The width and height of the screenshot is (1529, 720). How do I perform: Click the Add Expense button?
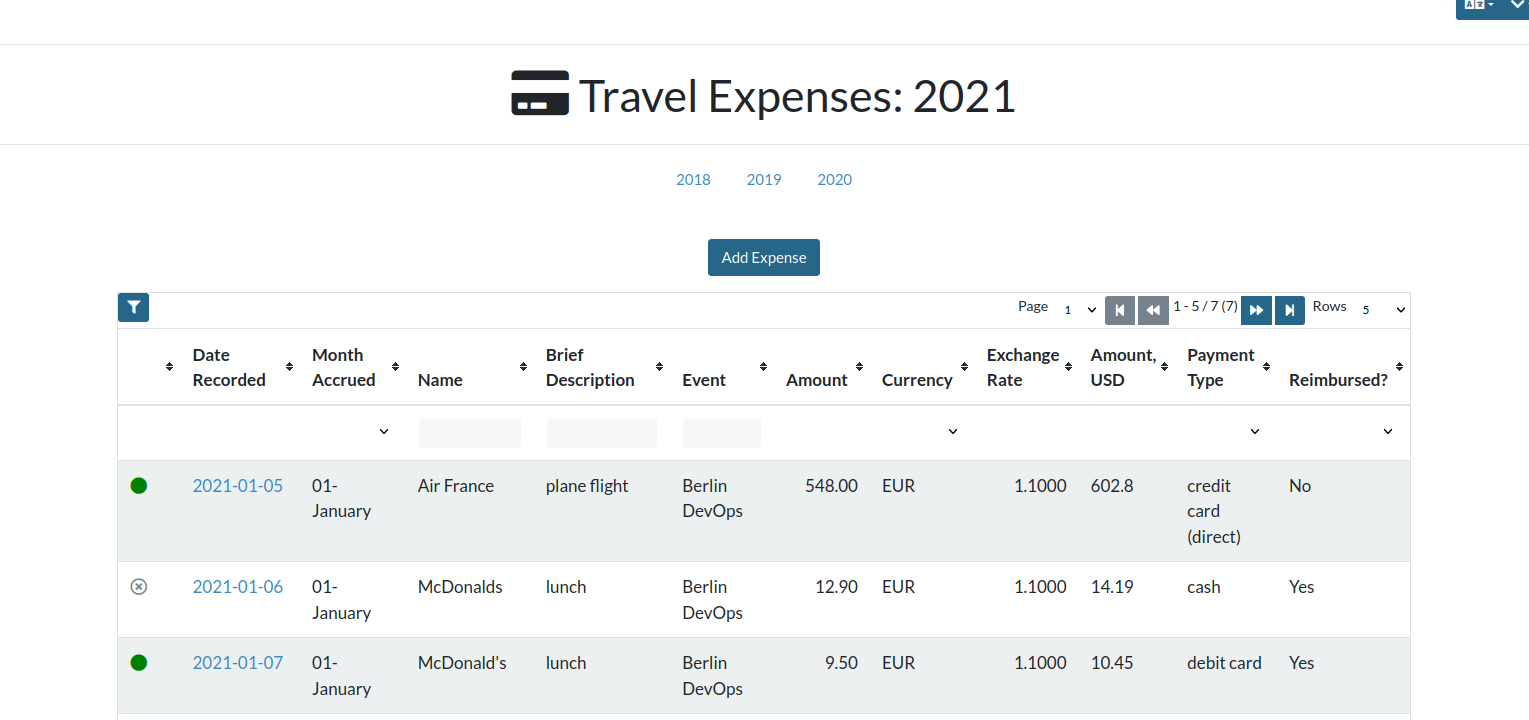764,257
